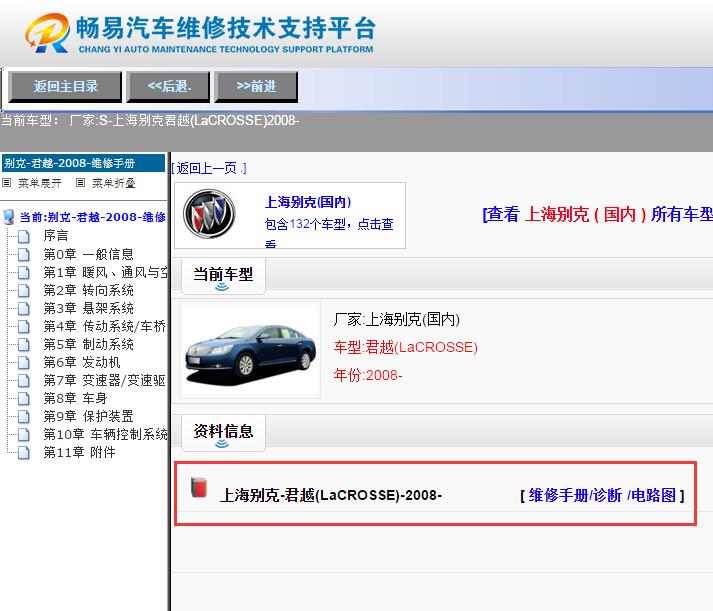Open 上海别克-君越(LaCROSSE)-2008- entry
This screenshot has height=611, width=713.
tap(331, 495)
